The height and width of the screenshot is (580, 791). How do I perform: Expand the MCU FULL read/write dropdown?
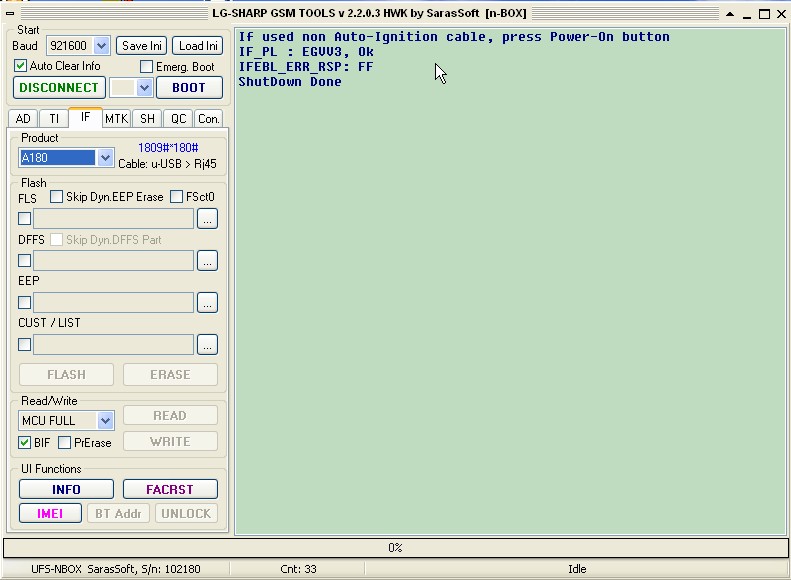tap(105, 421)
